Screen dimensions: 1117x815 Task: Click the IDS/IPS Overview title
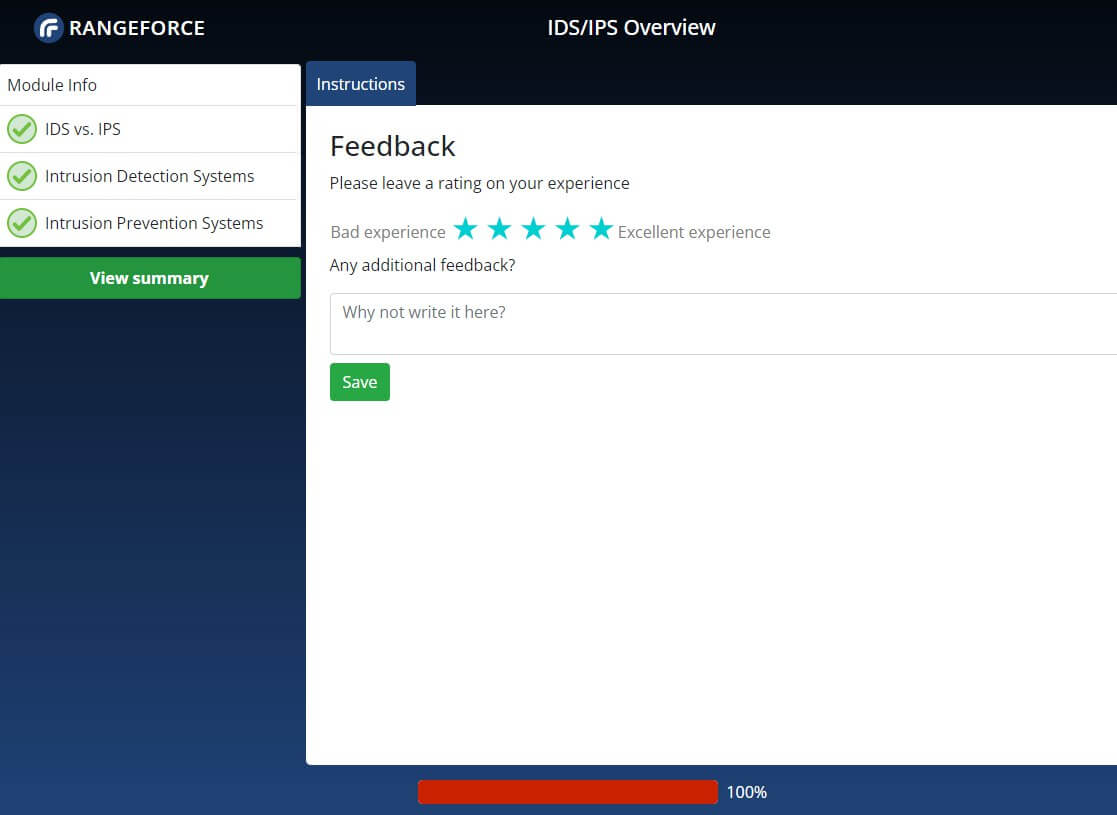[631, 28]
